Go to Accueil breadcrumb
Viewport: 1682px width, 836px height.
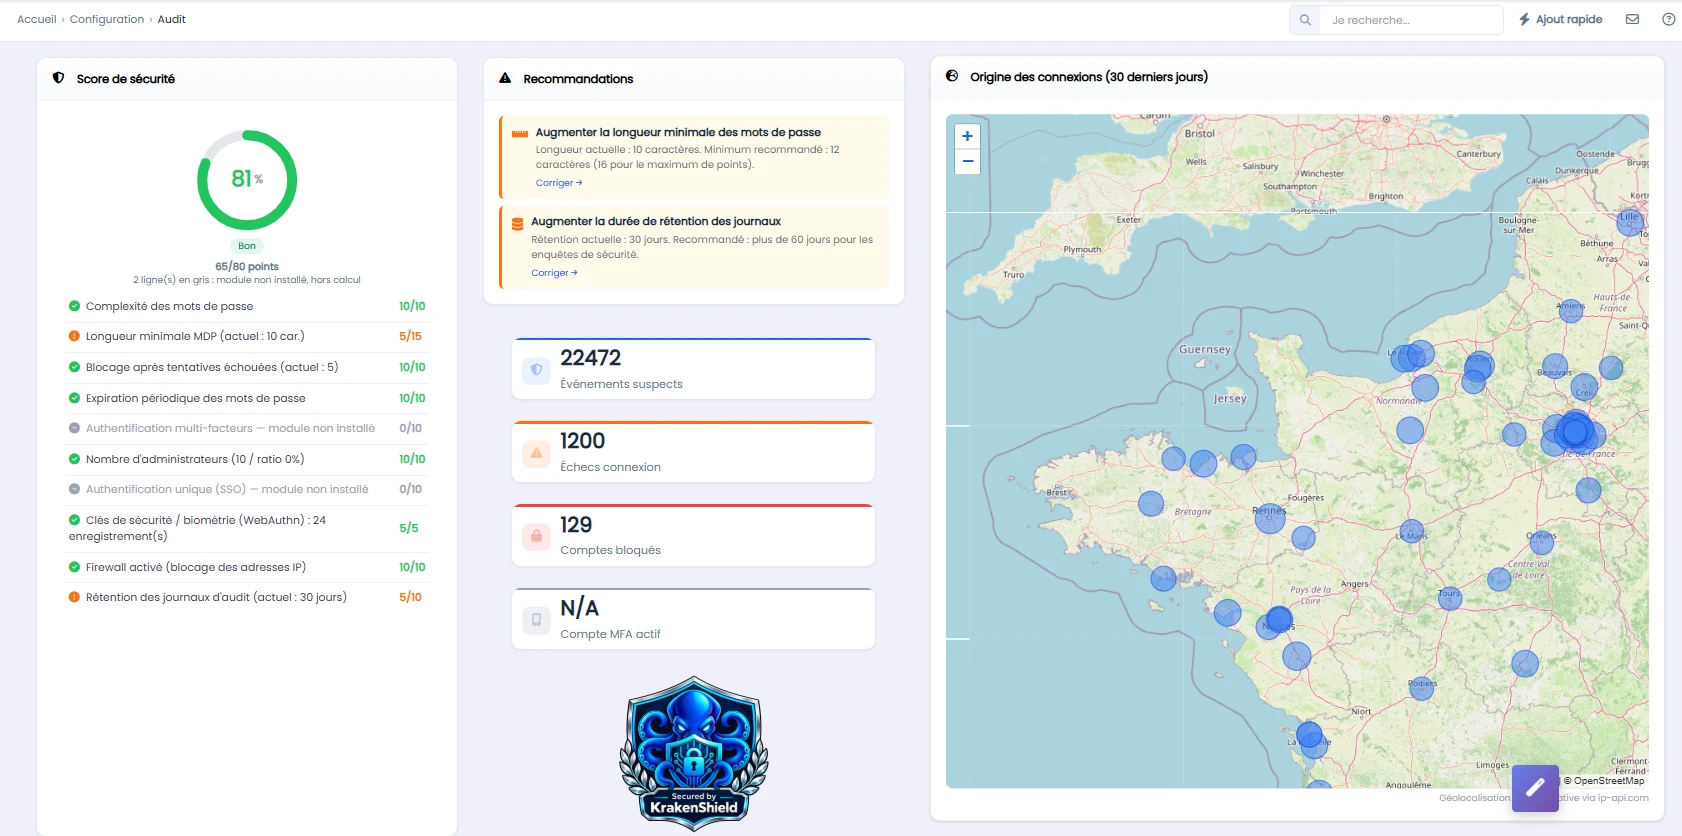point(37,19)
